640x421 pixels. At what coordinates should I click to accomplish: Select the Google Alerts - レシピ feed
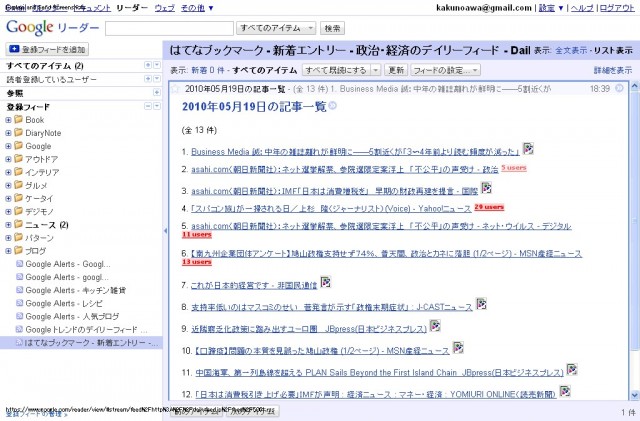tap(64, 303)
